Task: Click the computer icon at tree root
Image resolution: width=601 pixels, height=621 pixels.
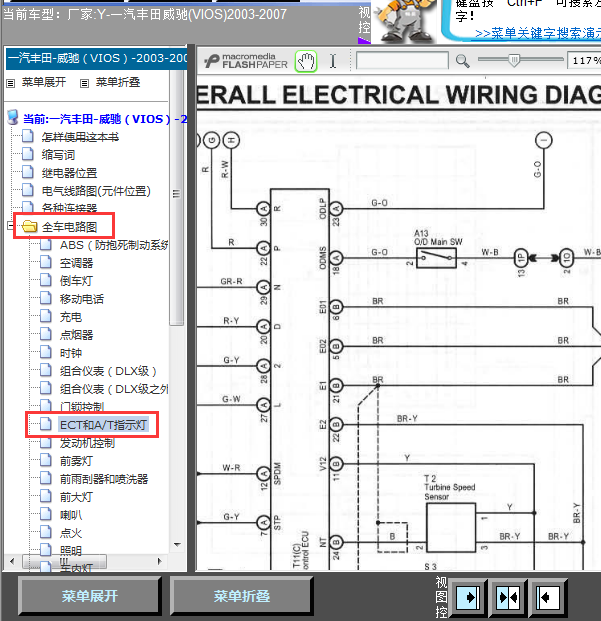Action: click(x=13, y=117)
